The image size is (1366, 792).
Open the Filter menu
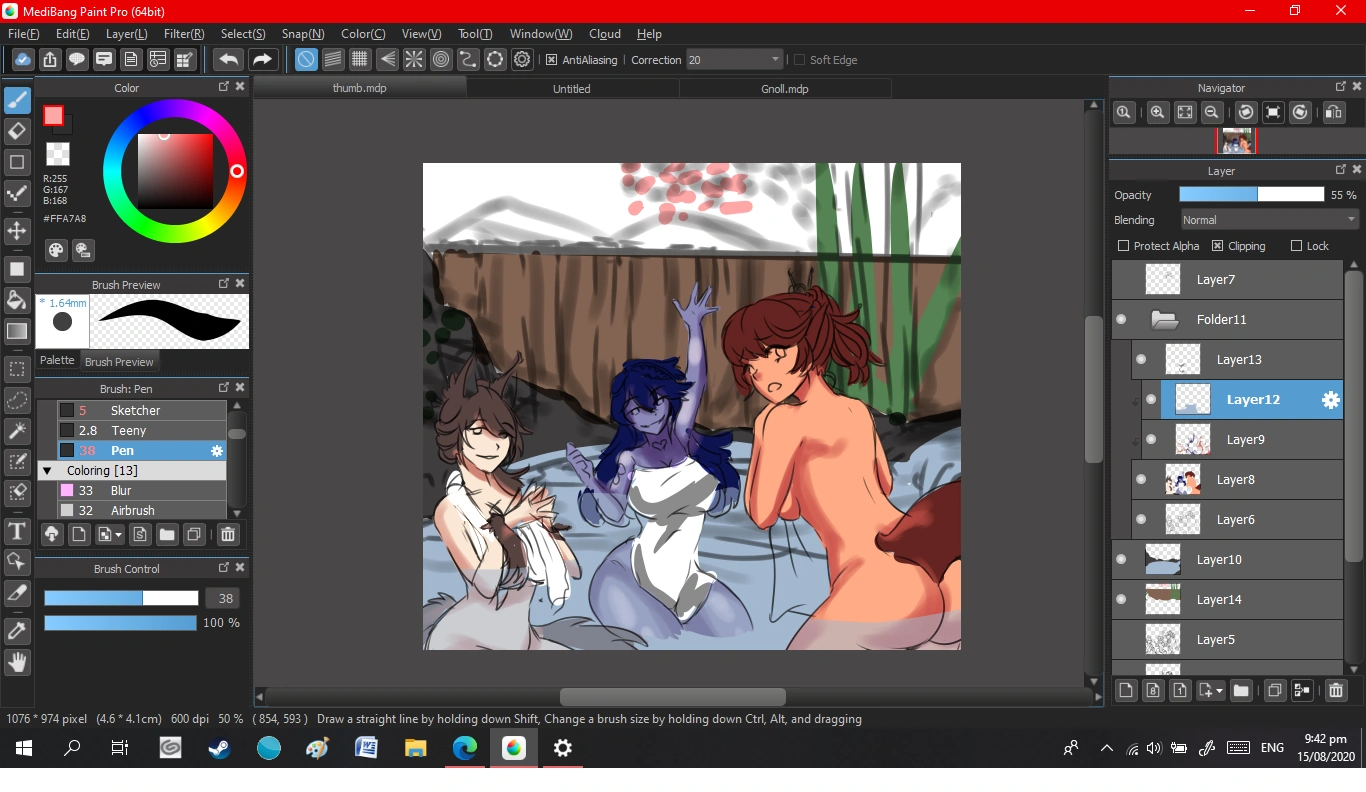pos(184,34)
